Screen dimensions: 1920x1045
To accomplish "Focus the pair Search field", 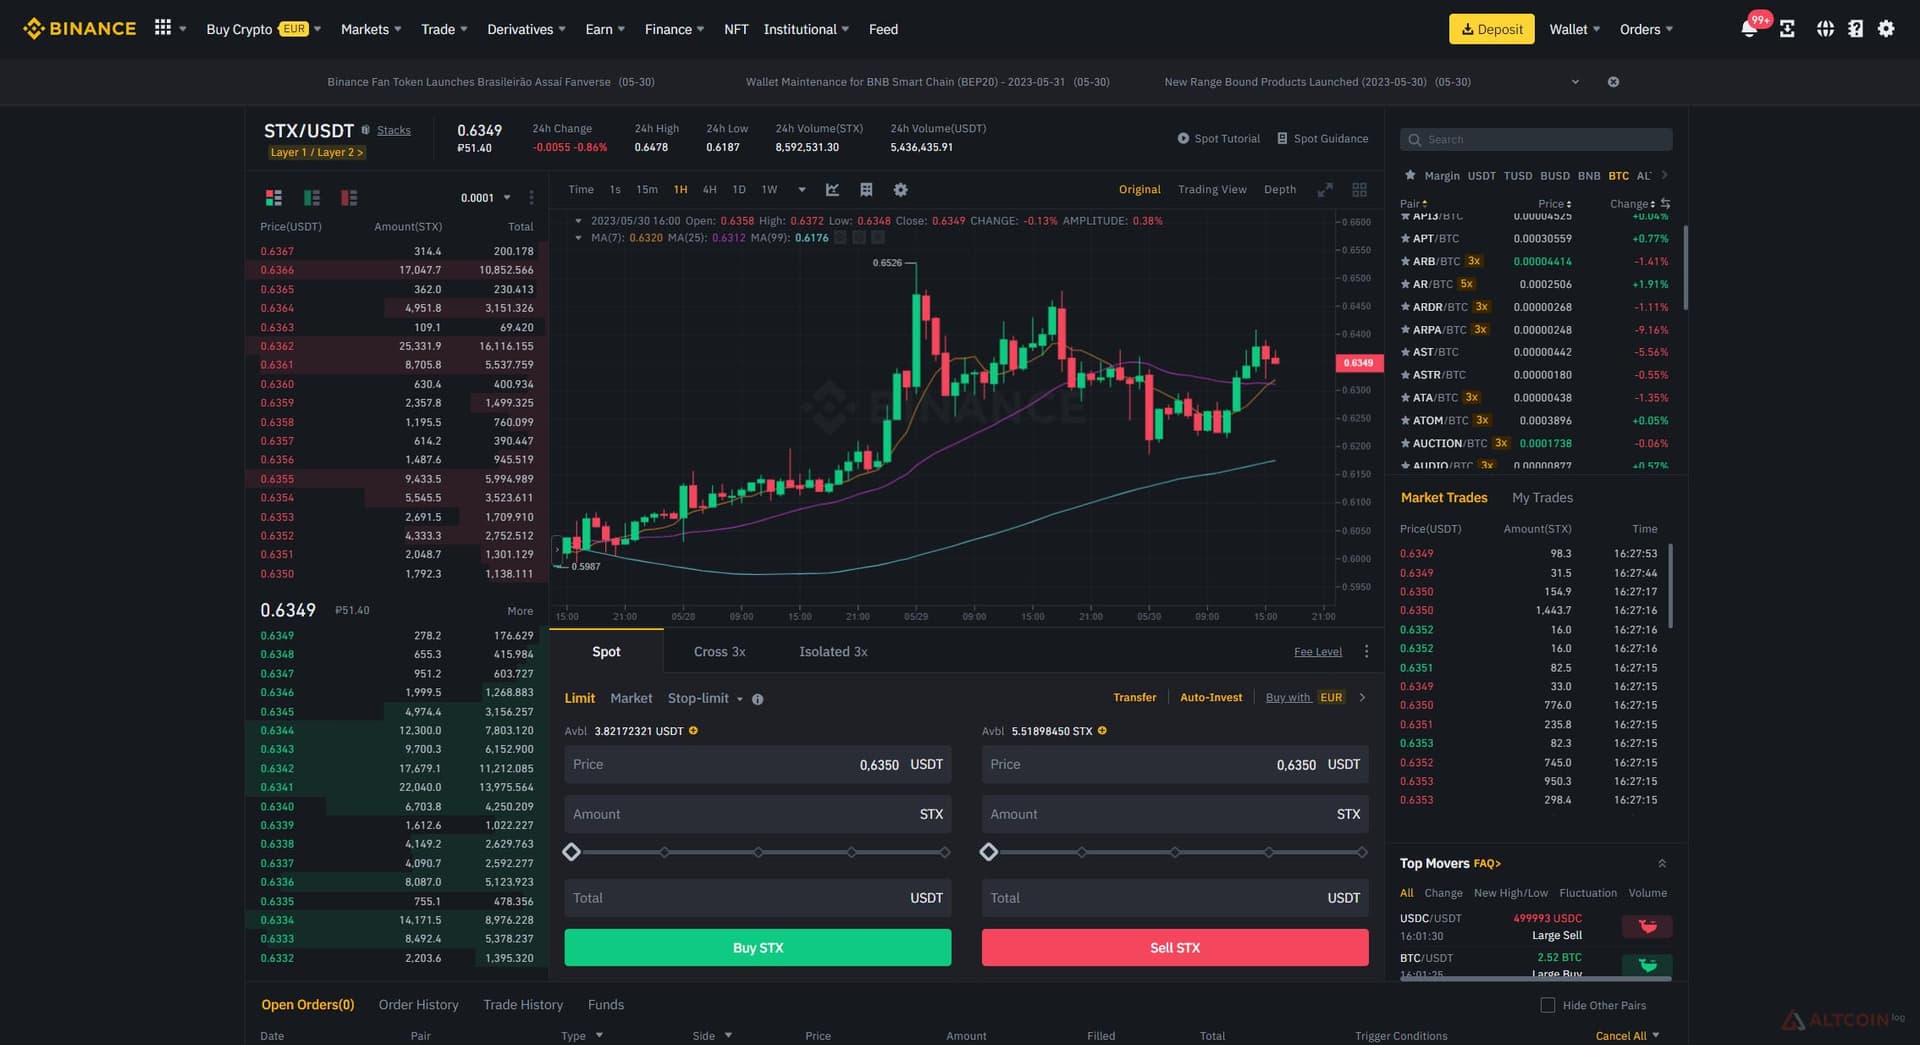I will 1536,139.
